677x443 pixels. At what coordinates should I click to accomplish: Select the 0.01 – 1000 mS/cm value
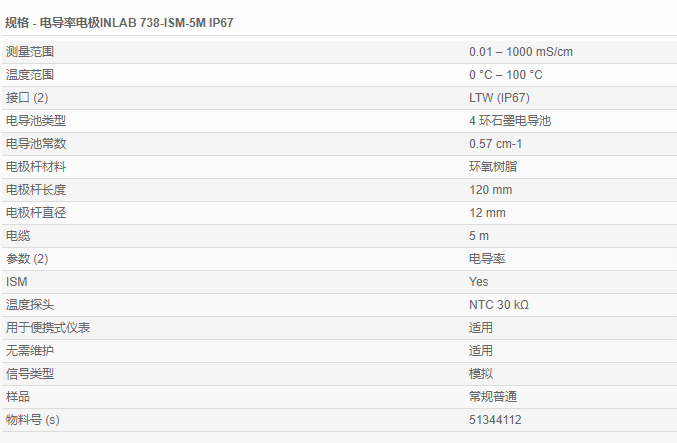520,51
